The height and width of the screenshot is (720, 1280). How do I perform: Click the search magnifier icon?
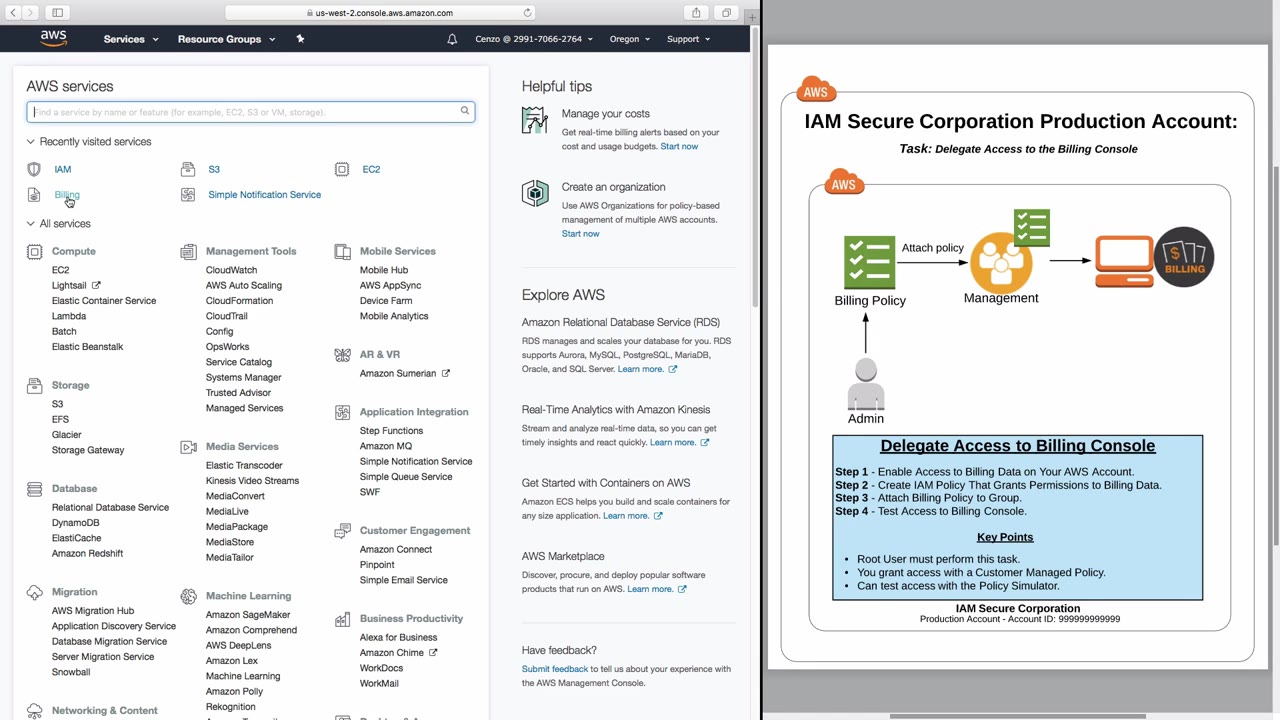click(x=465, y=111)
